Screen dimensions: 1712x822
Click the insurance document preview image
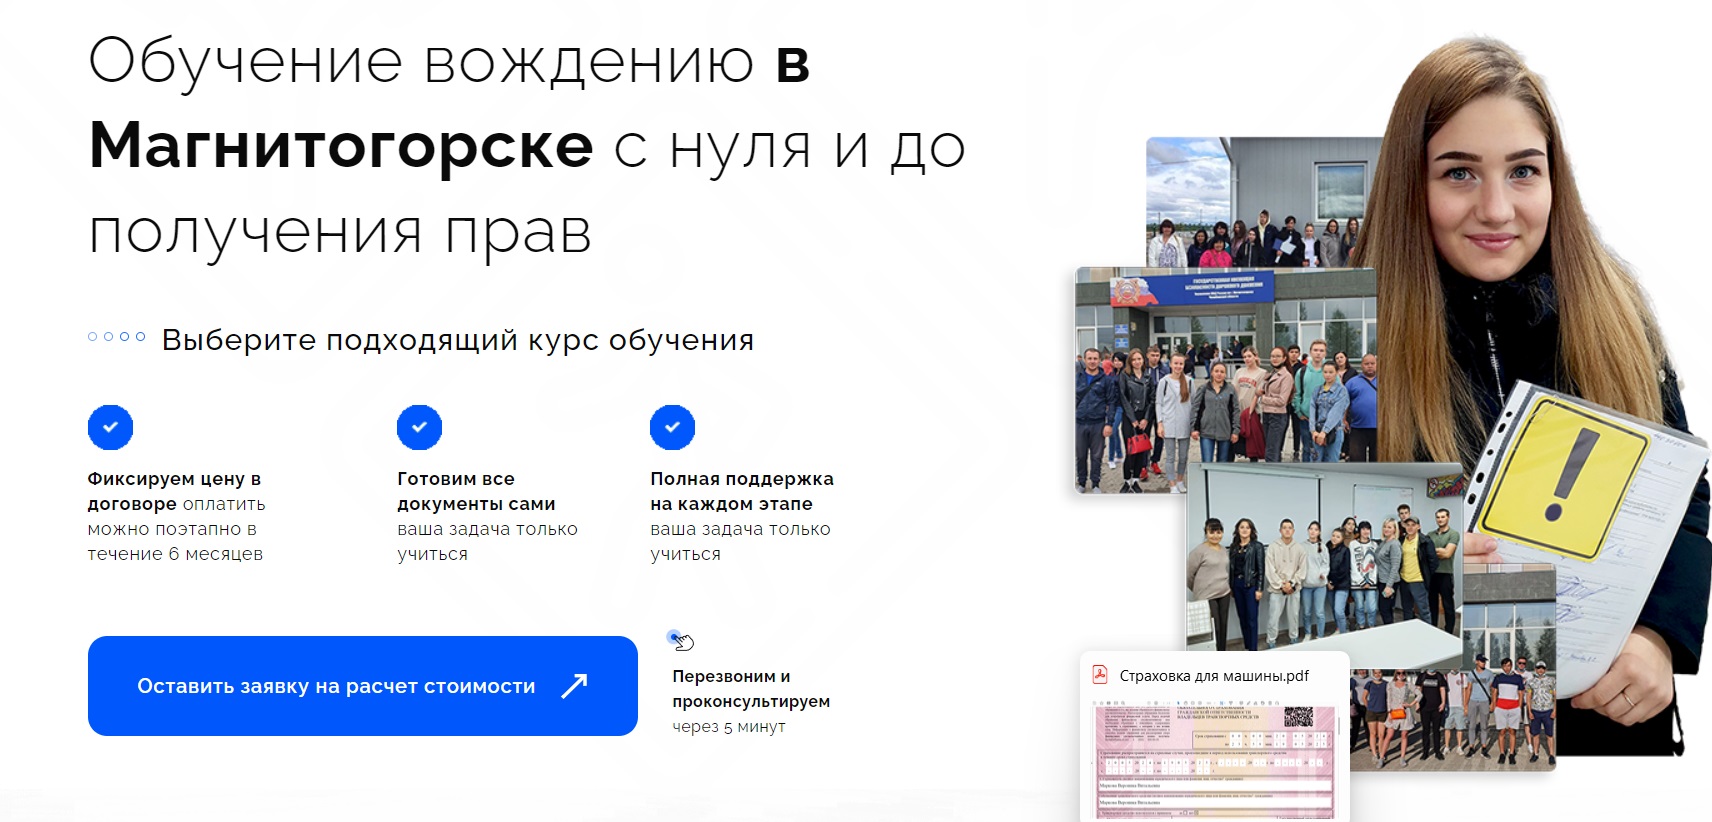point(1215,760)
